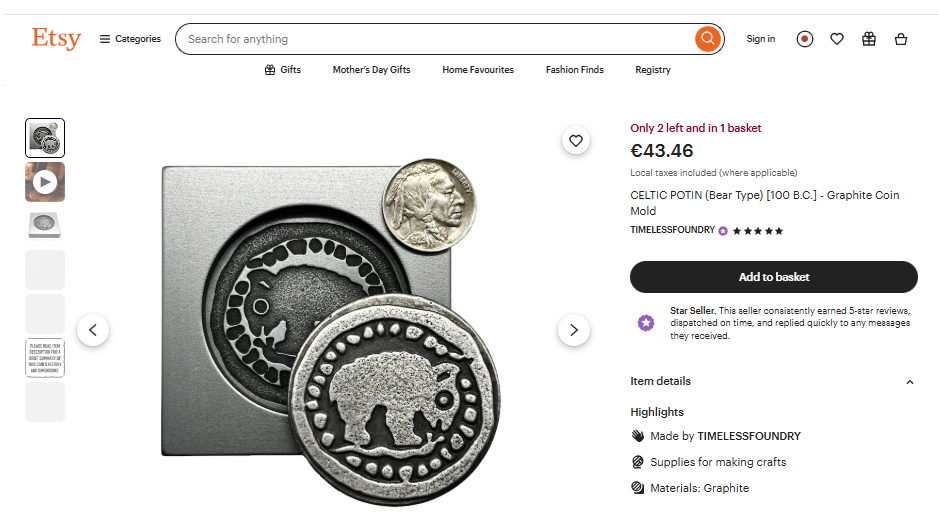Show previous product image with left arrow
The width and height of the screenshot is (939, 516).
point(93,330)
